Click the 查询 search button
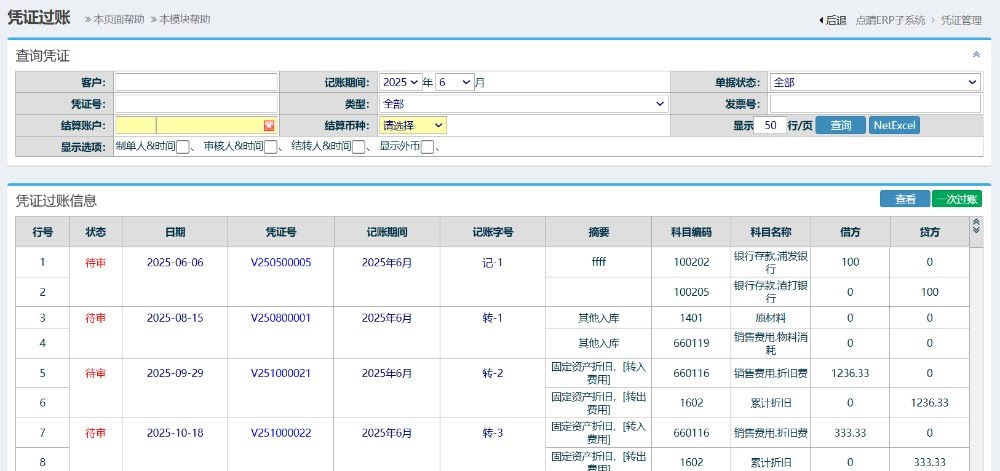Screen dimensions: 1000x471 pos(840,126)
